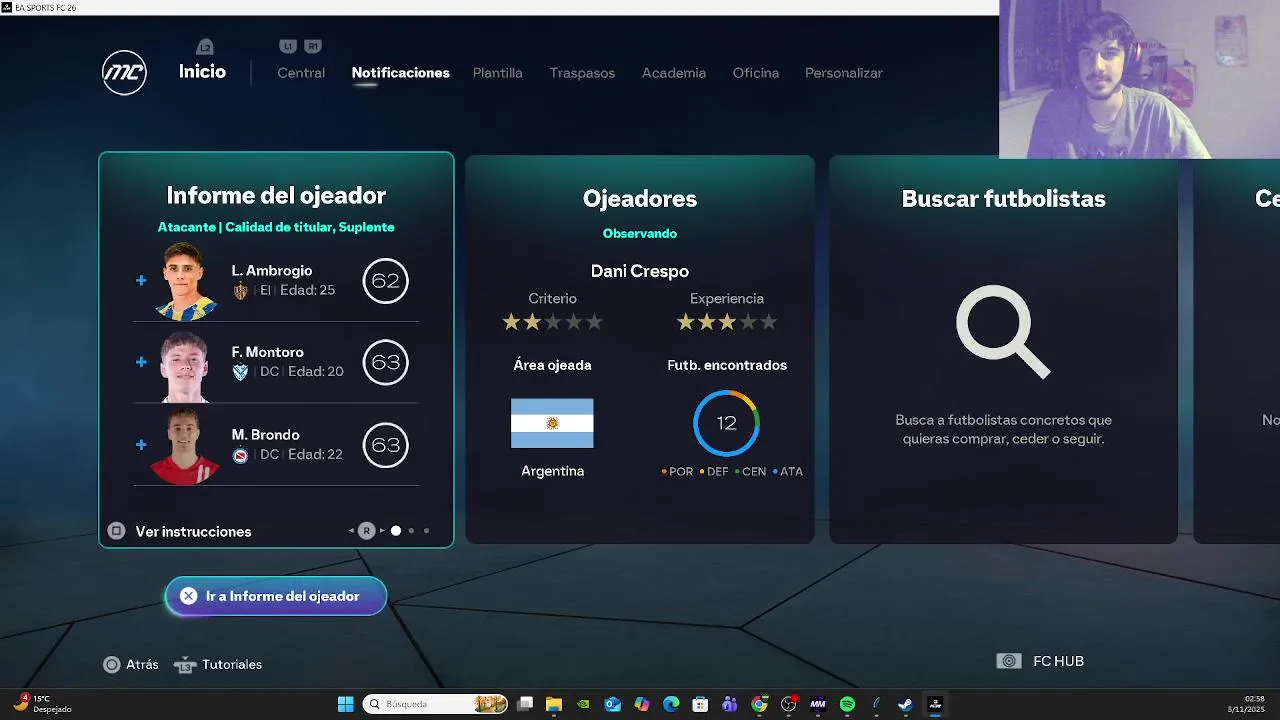1280x720 pixels.
Task: Switch to the Central tab
Action: point(301,73)
